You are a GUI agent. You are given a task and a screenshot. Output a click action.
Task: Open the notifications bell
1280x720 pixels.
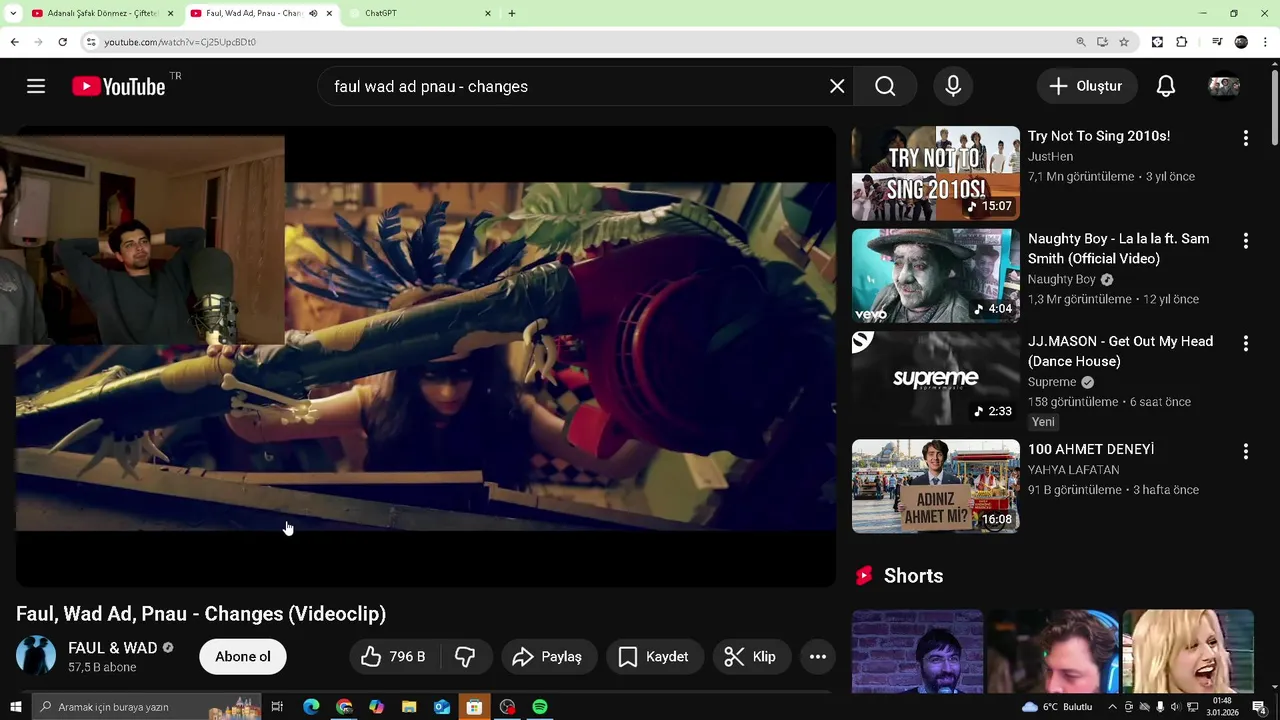click(1166, 86)
